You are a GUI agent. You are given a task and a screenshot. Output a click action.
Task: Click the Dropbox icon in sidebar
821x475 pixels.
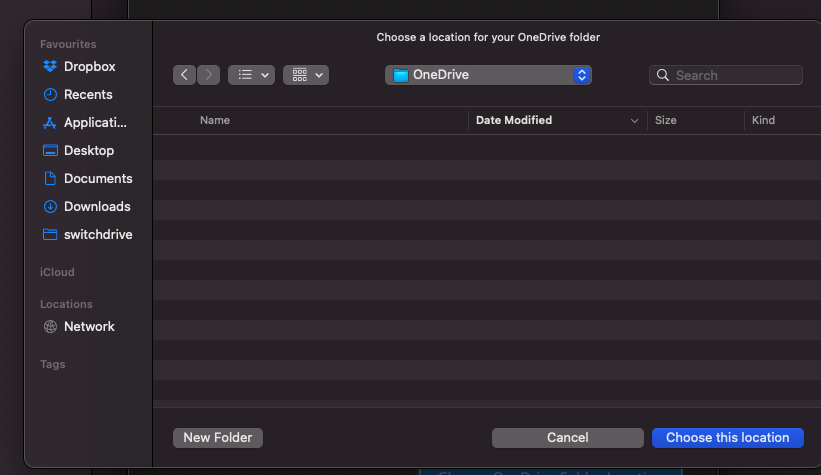pos(50,67)
